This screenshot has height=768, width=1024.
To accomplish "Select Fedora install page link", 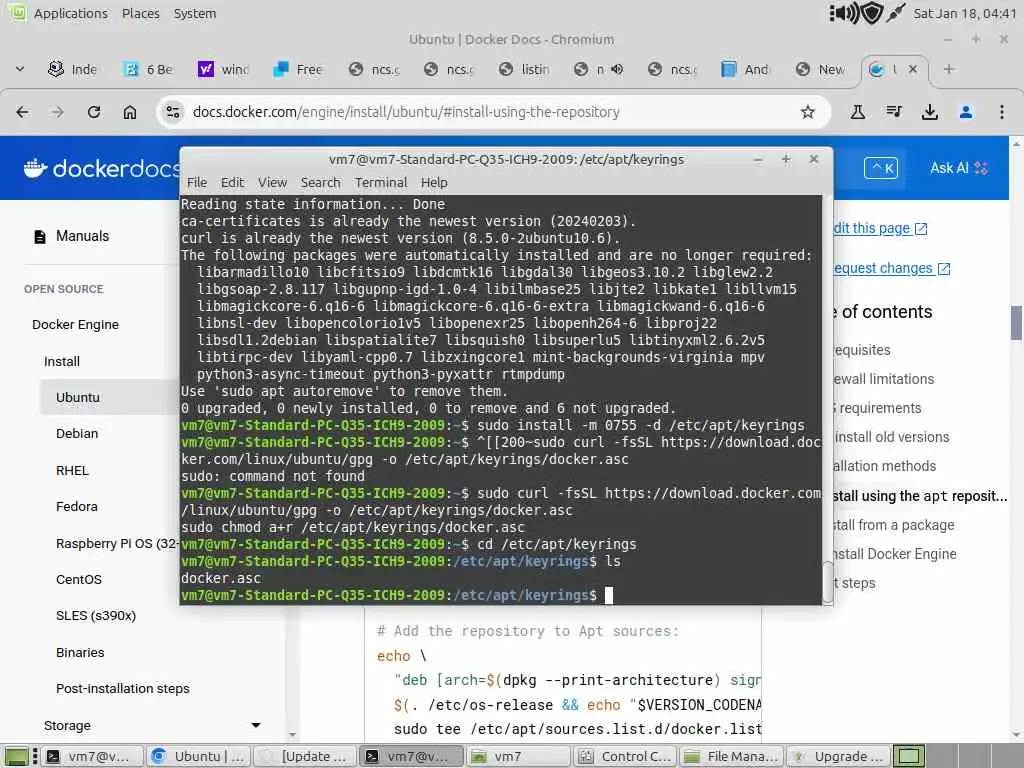I will click(76, 507).
